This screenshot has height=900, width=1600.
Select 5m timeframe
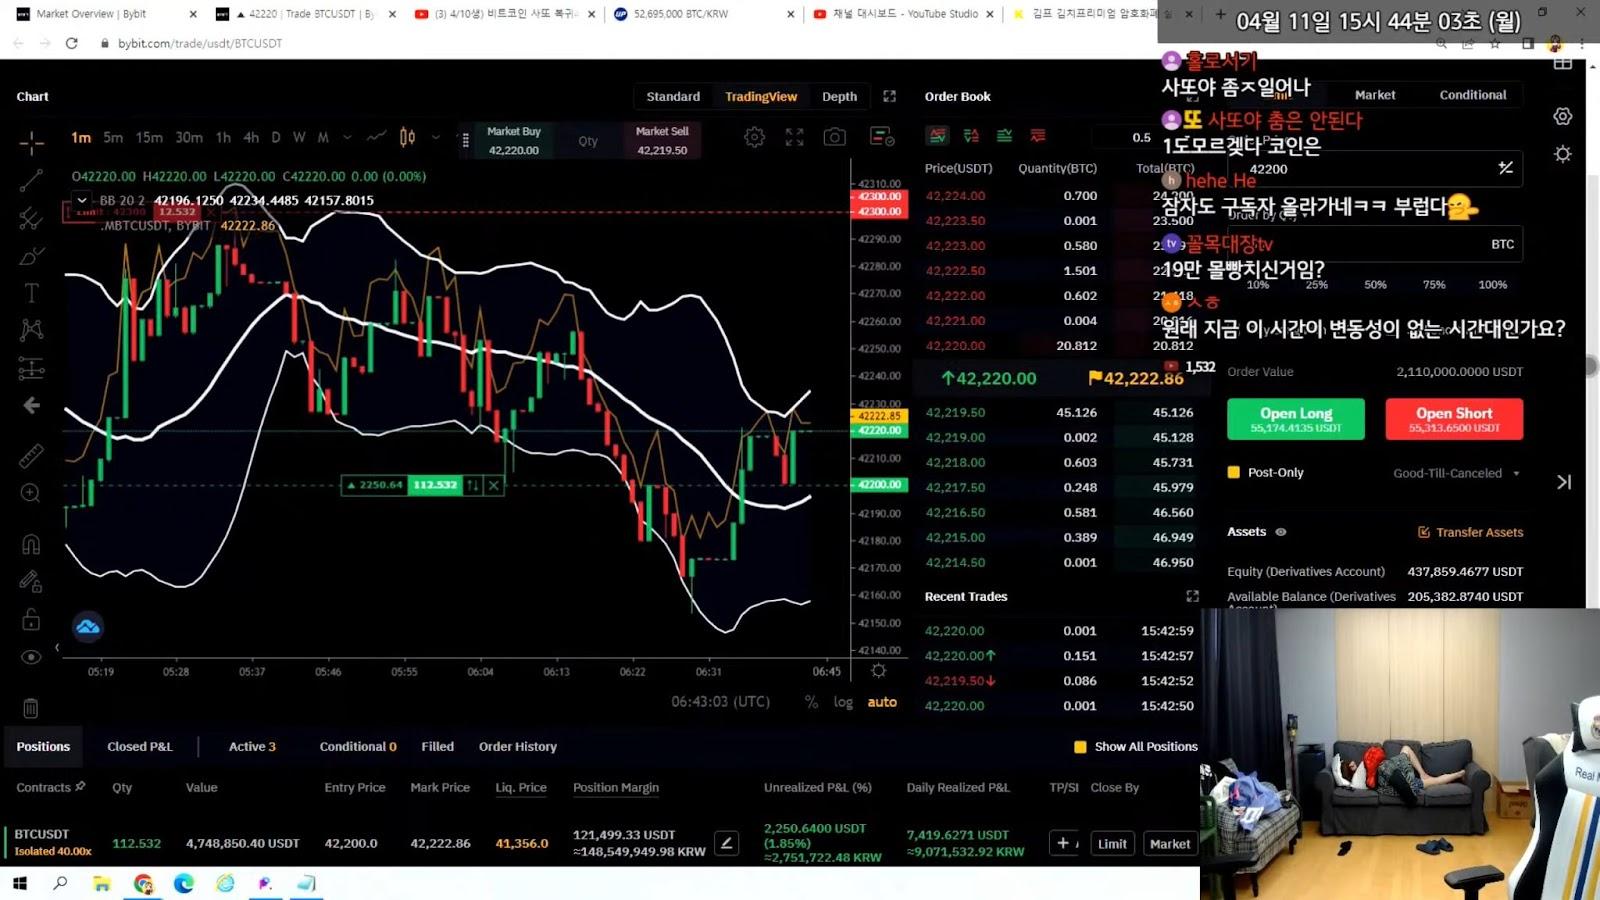pyautogui.click(x=113, y=137)
